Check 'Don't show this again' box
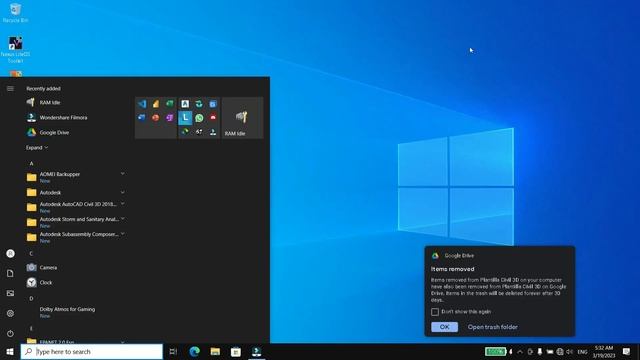This screenshot has height=360, width=640. 435,312
